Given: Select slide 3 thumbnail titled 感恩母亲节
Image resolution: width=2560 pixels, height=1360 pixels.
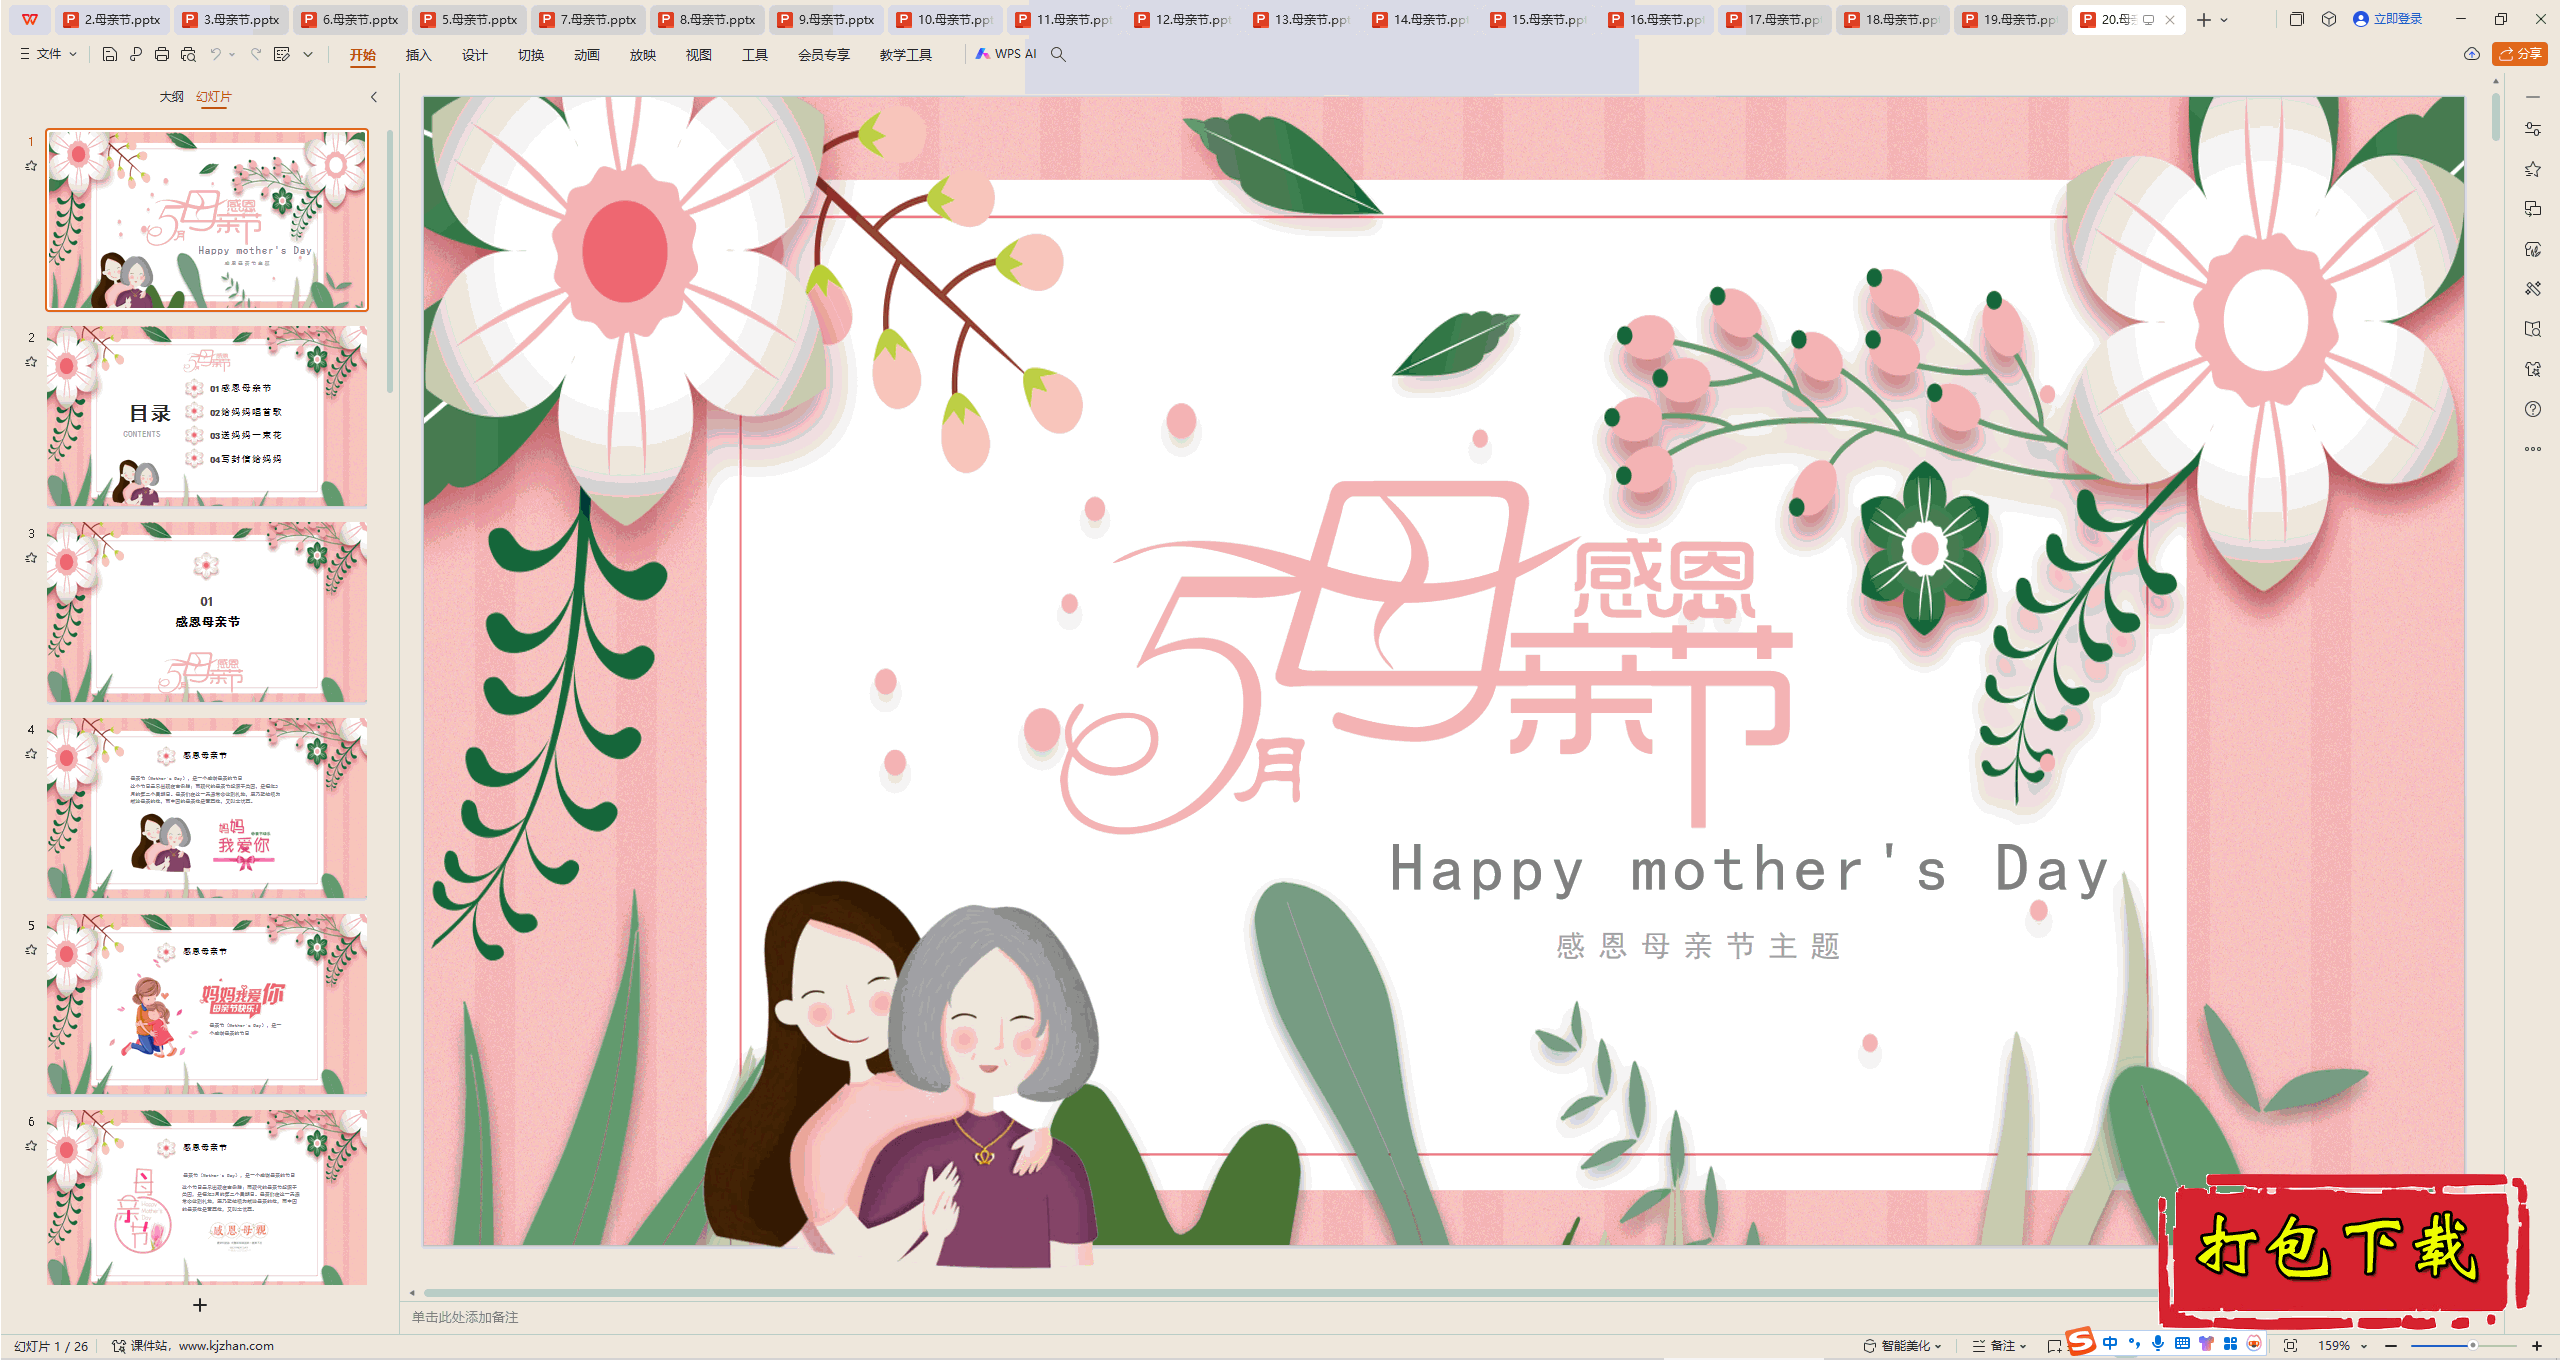Looking at the screenshot, I should pyautogui.click(x=207, y=612).
